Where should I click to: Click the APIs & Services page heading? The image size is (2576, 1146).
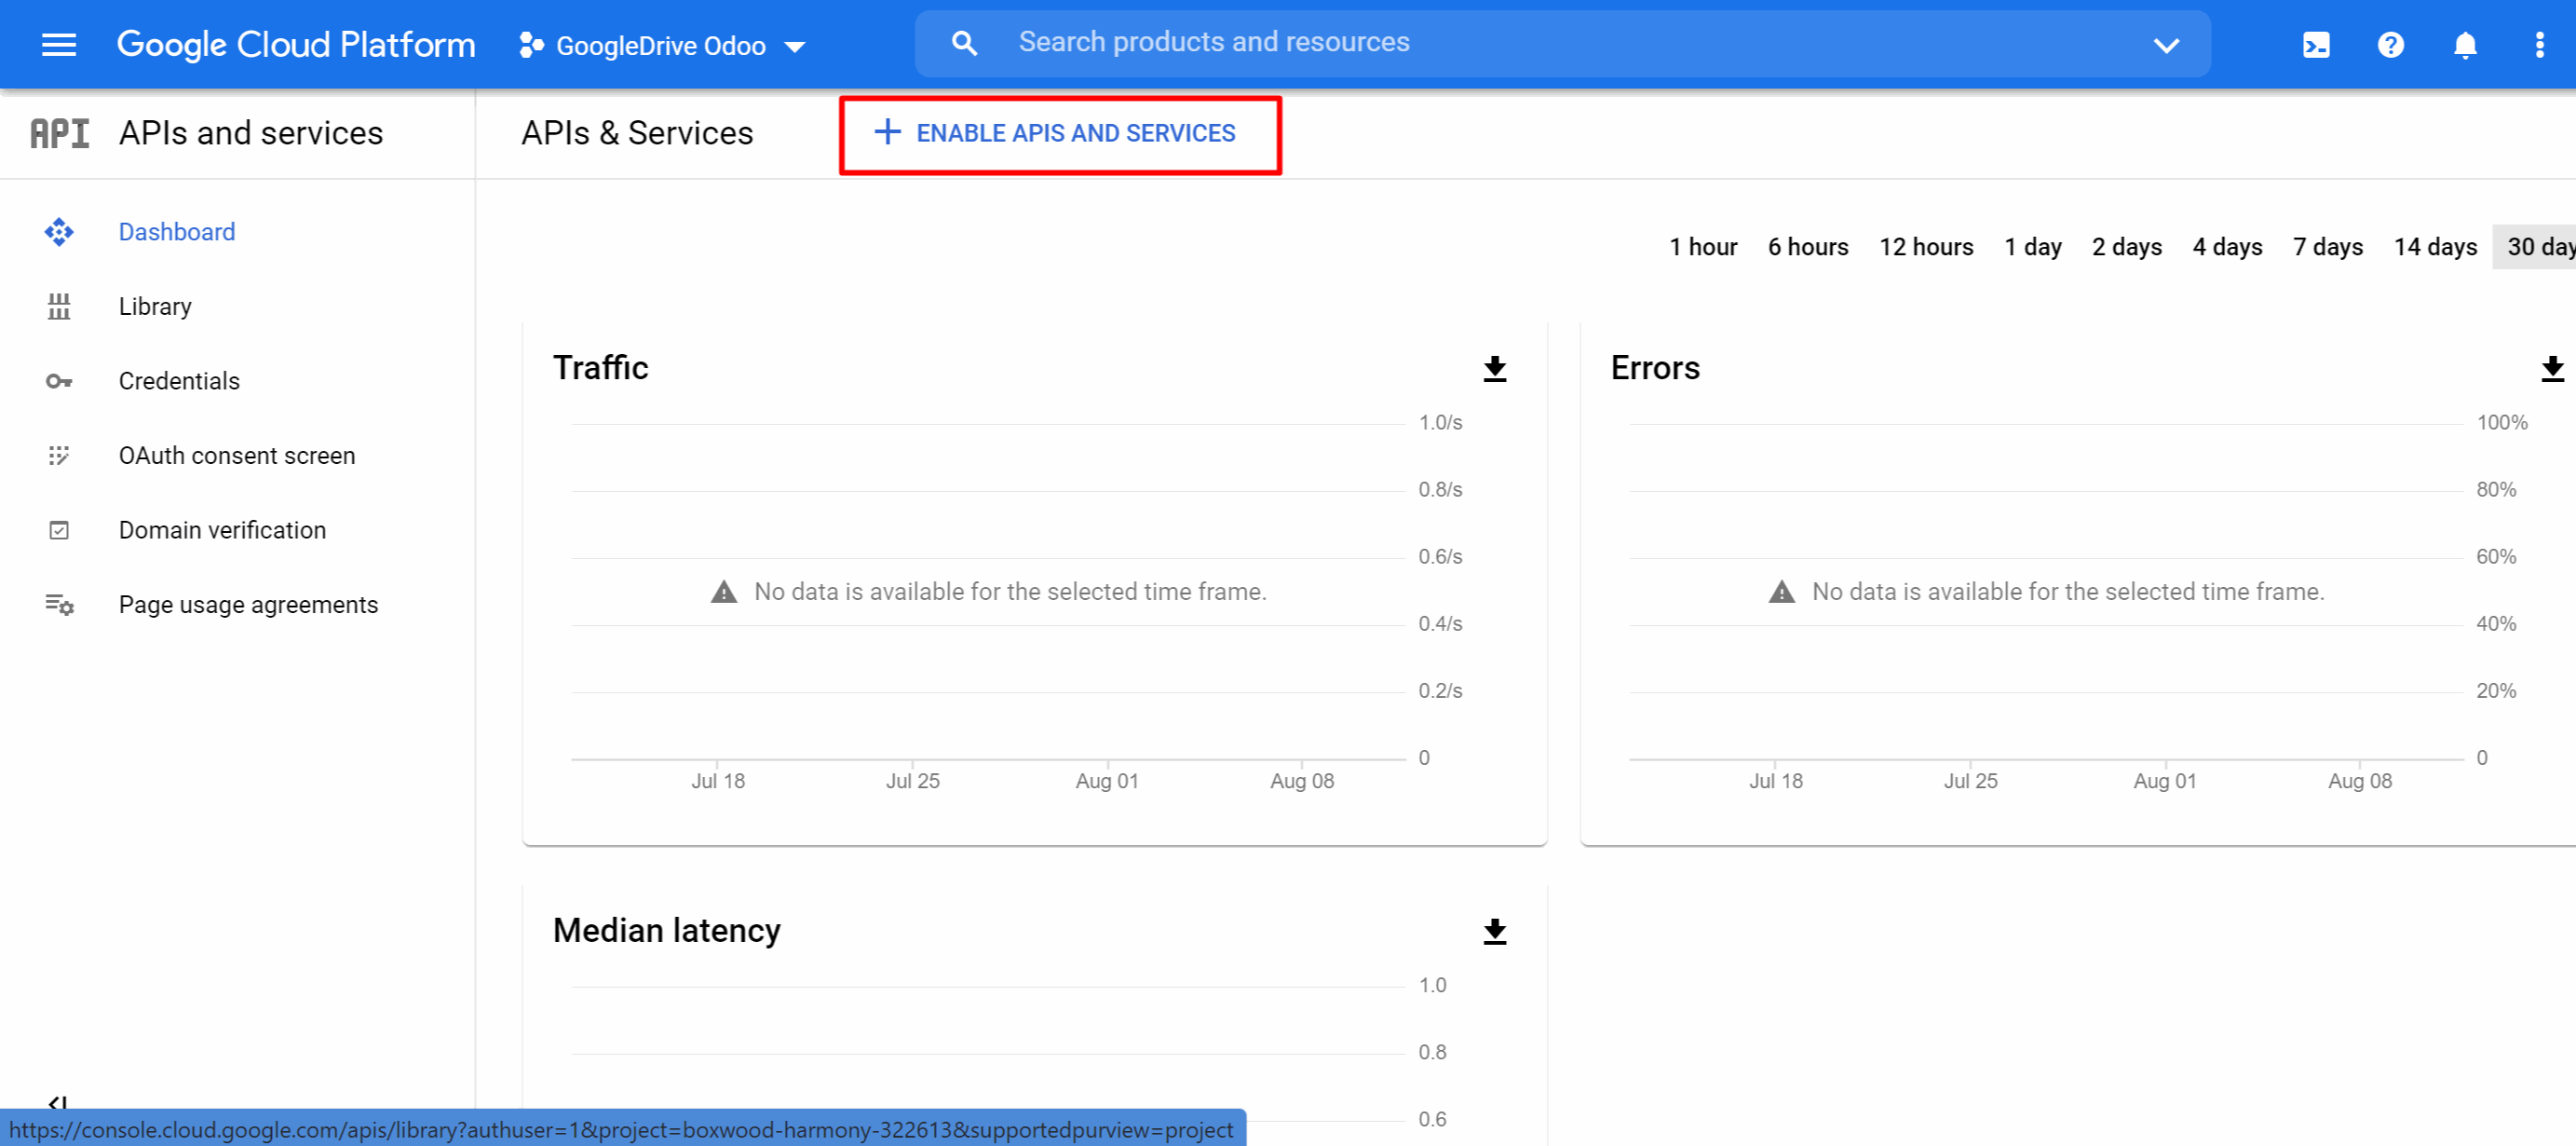point(637,133)
